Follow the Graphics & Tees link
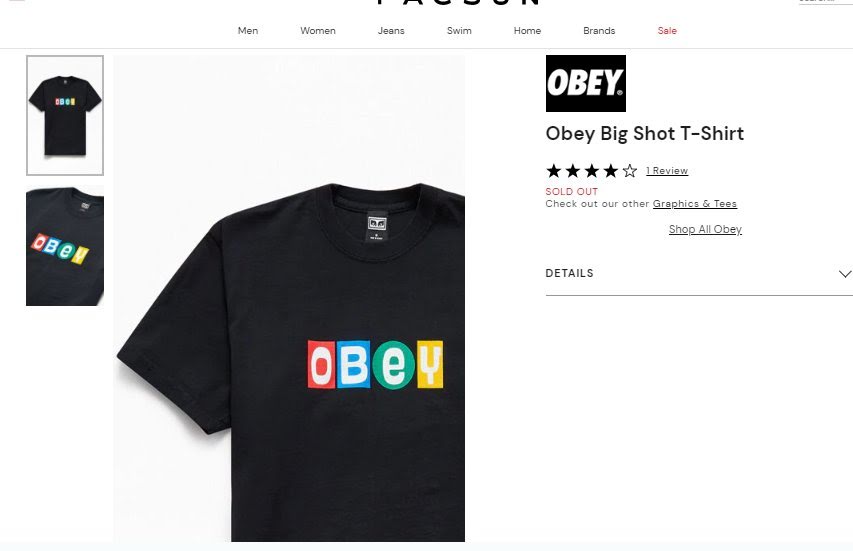Screen dimensions: 853x551 tap(695, 203)
